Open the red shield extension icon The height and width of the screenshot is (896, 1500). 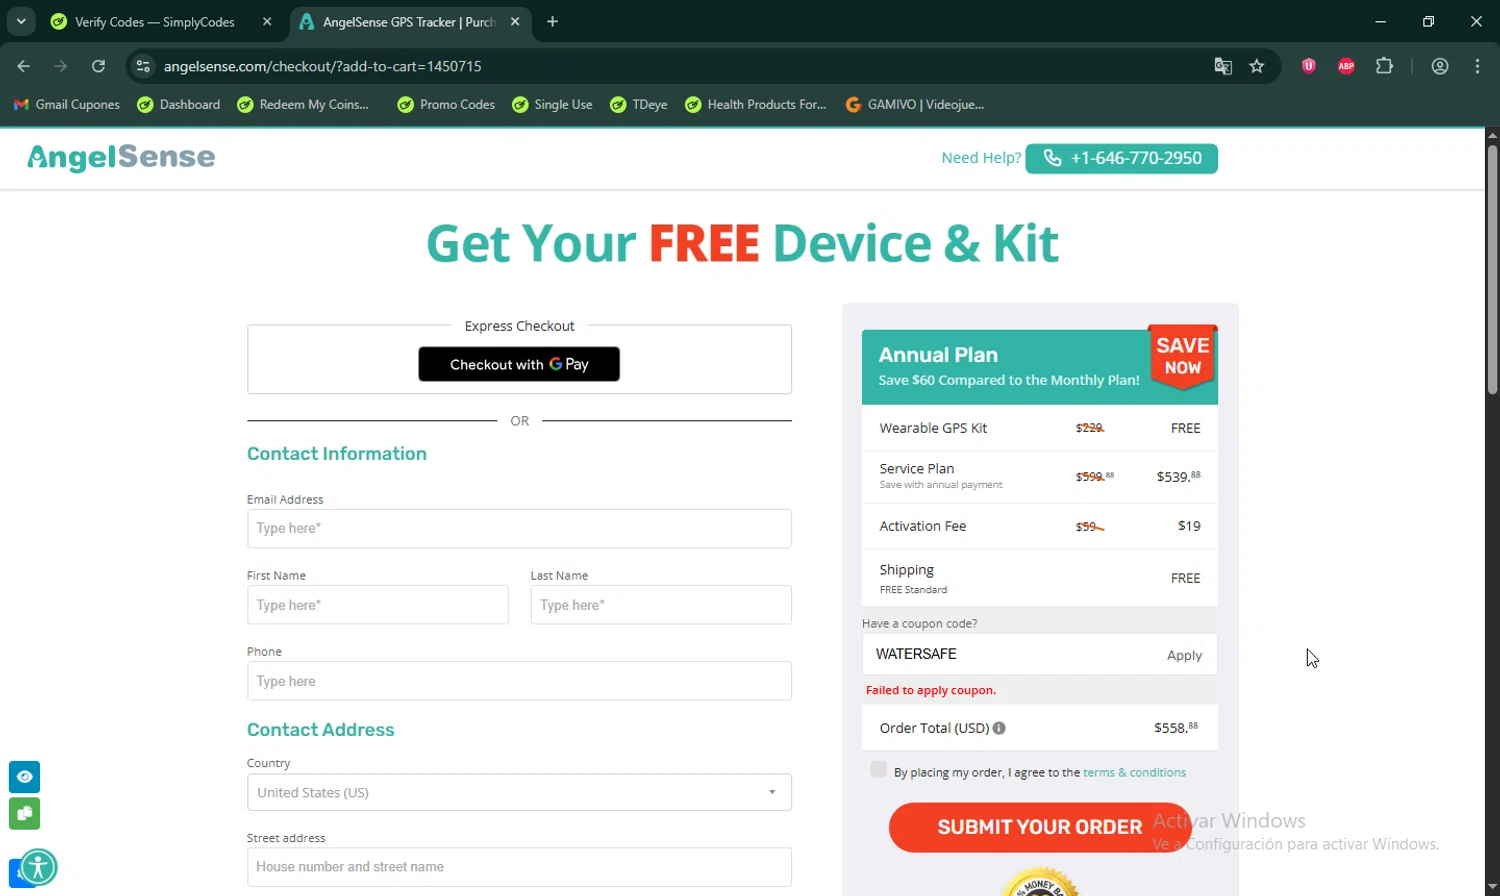[x=1308, y=66]
